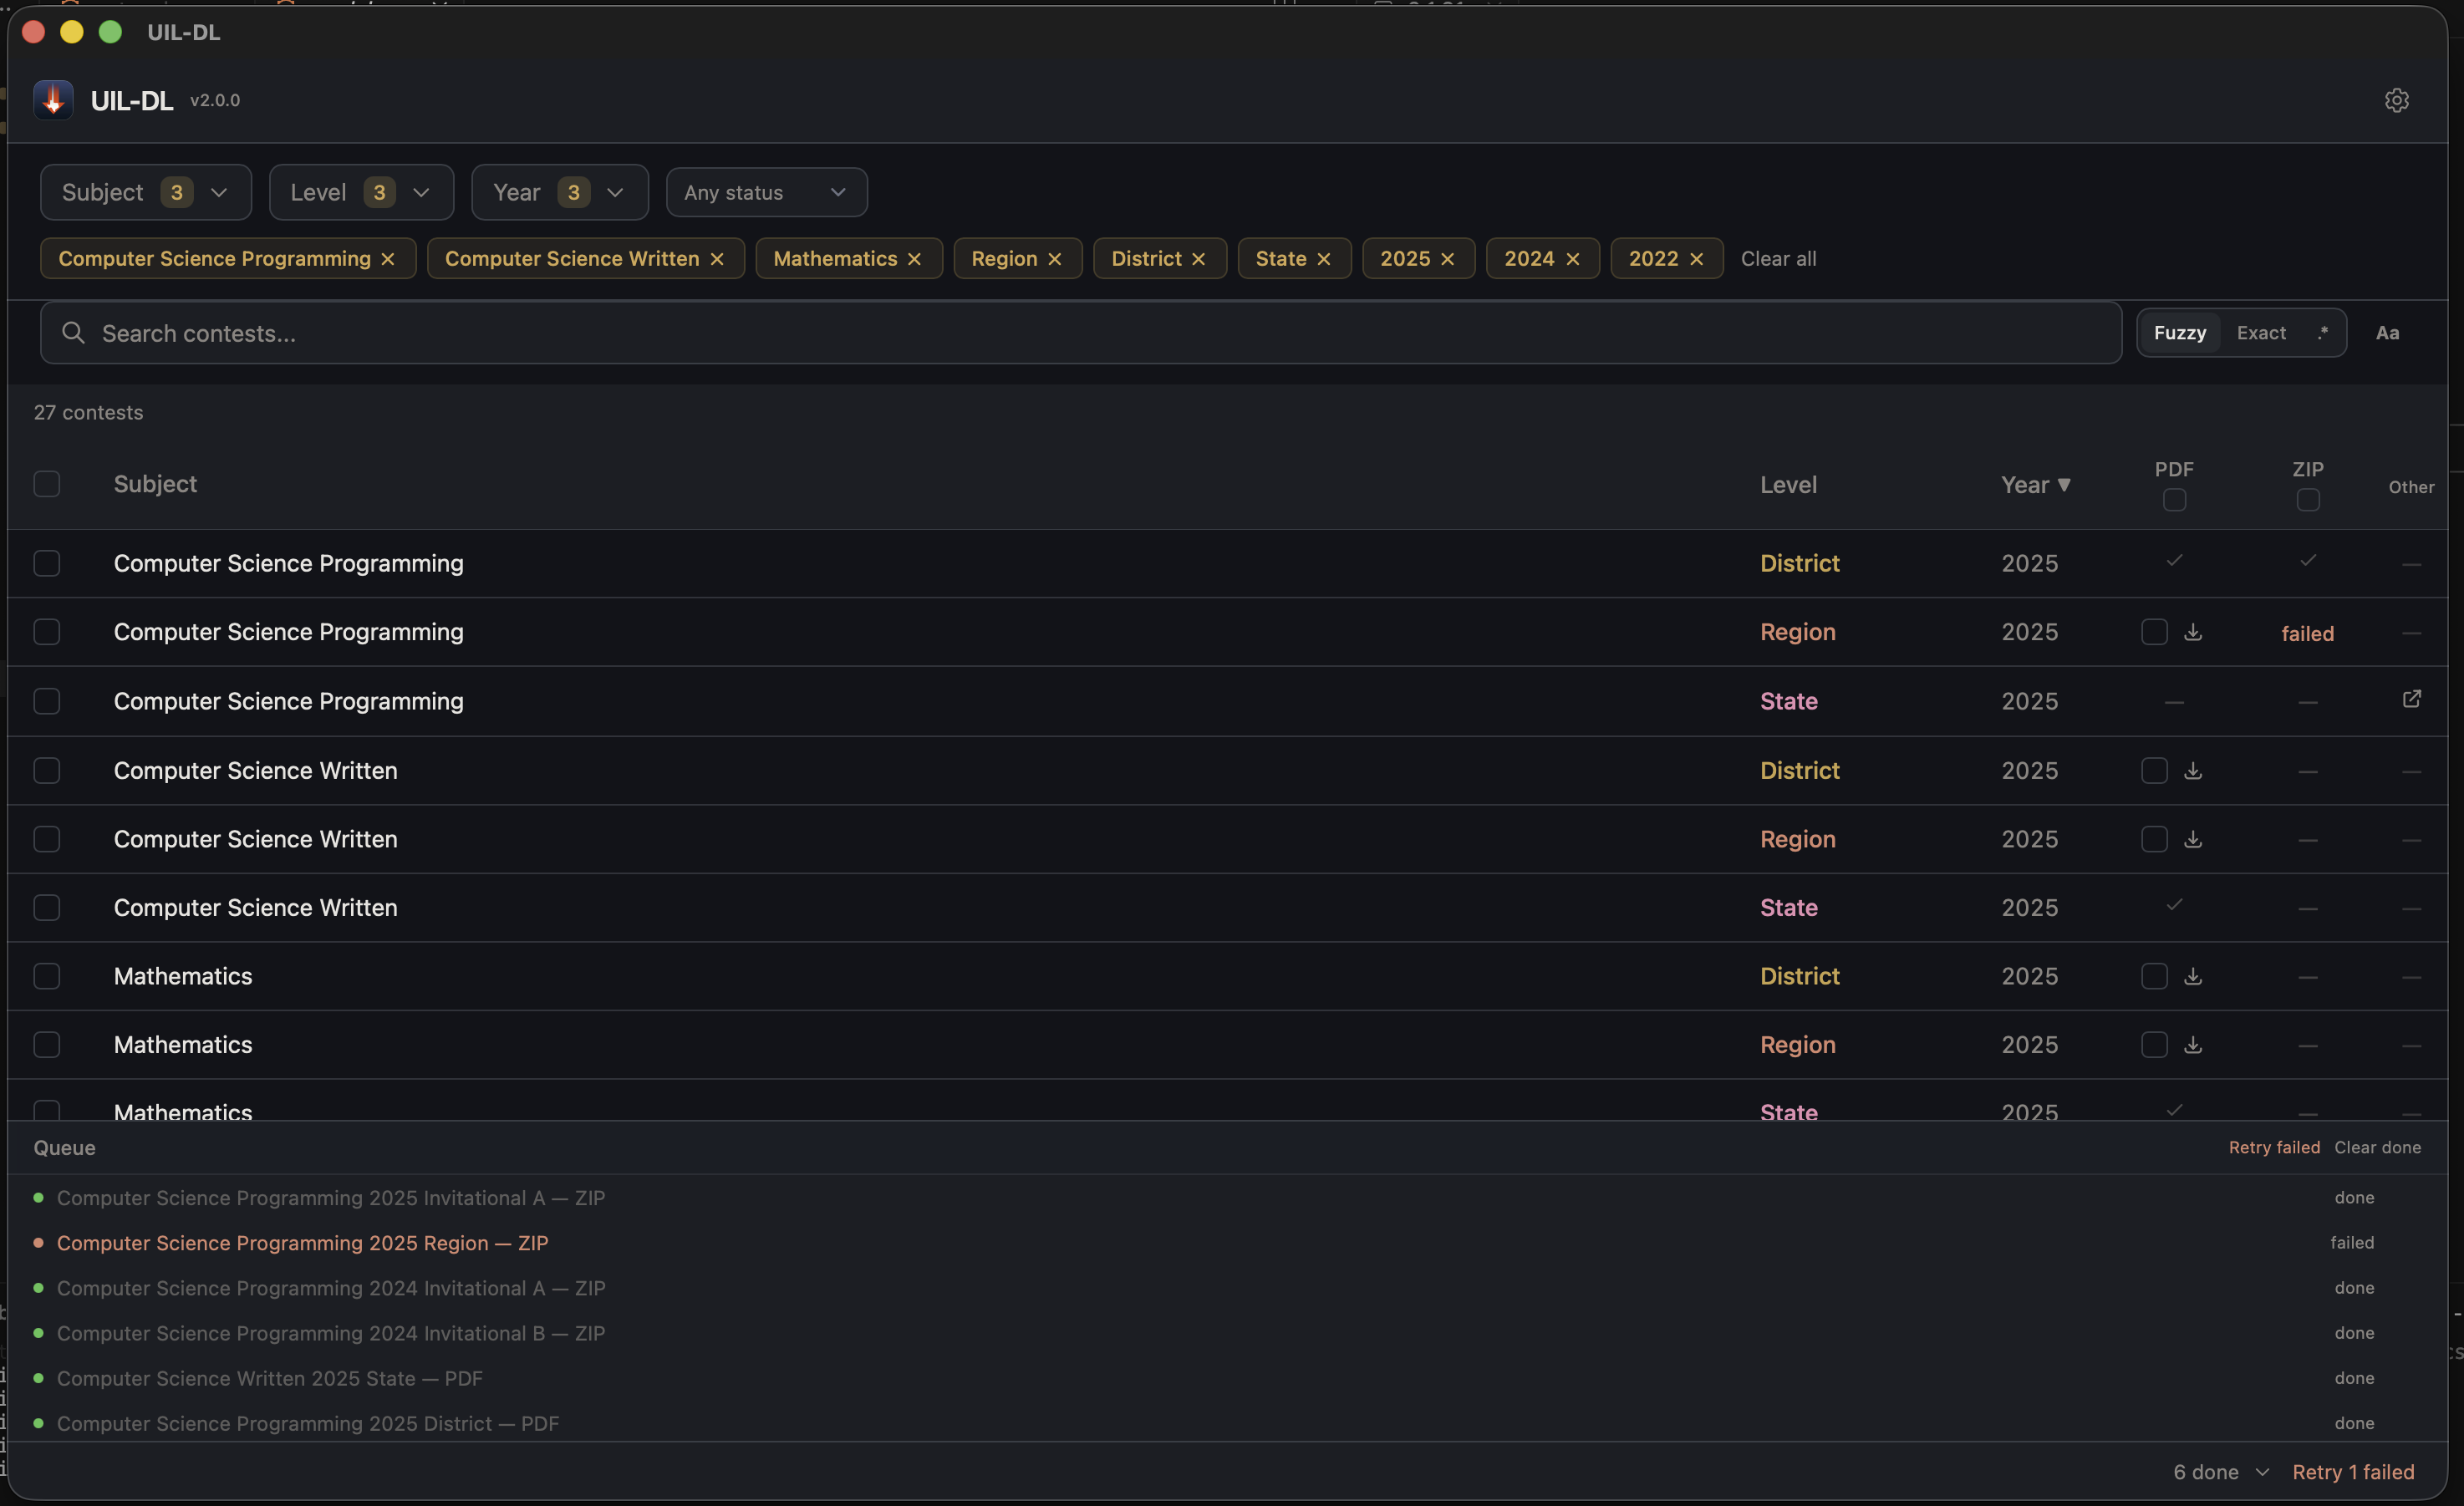Toggle case-sensitive Aa search option
Viewport: 2464px width, 1506px height.
pos(2387,333)
